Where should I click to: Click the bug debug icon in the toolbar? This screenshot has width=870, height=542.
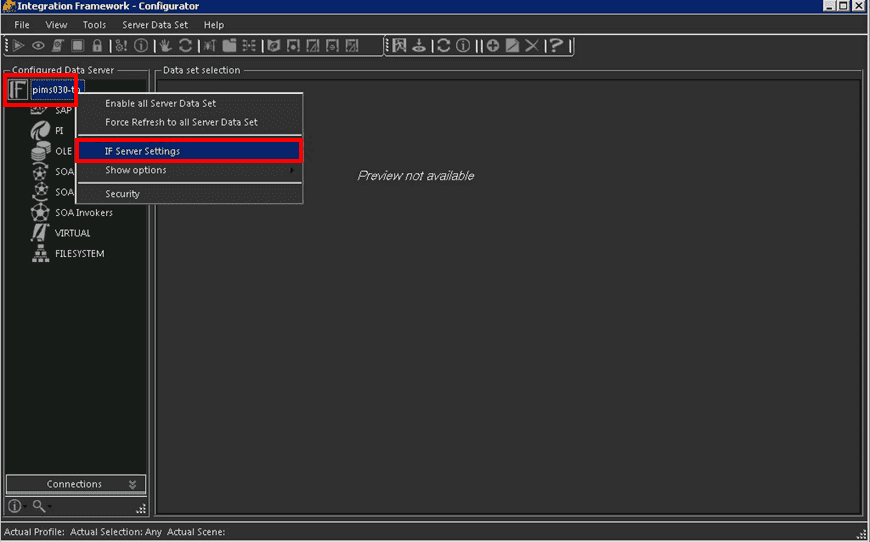point(209,45)
